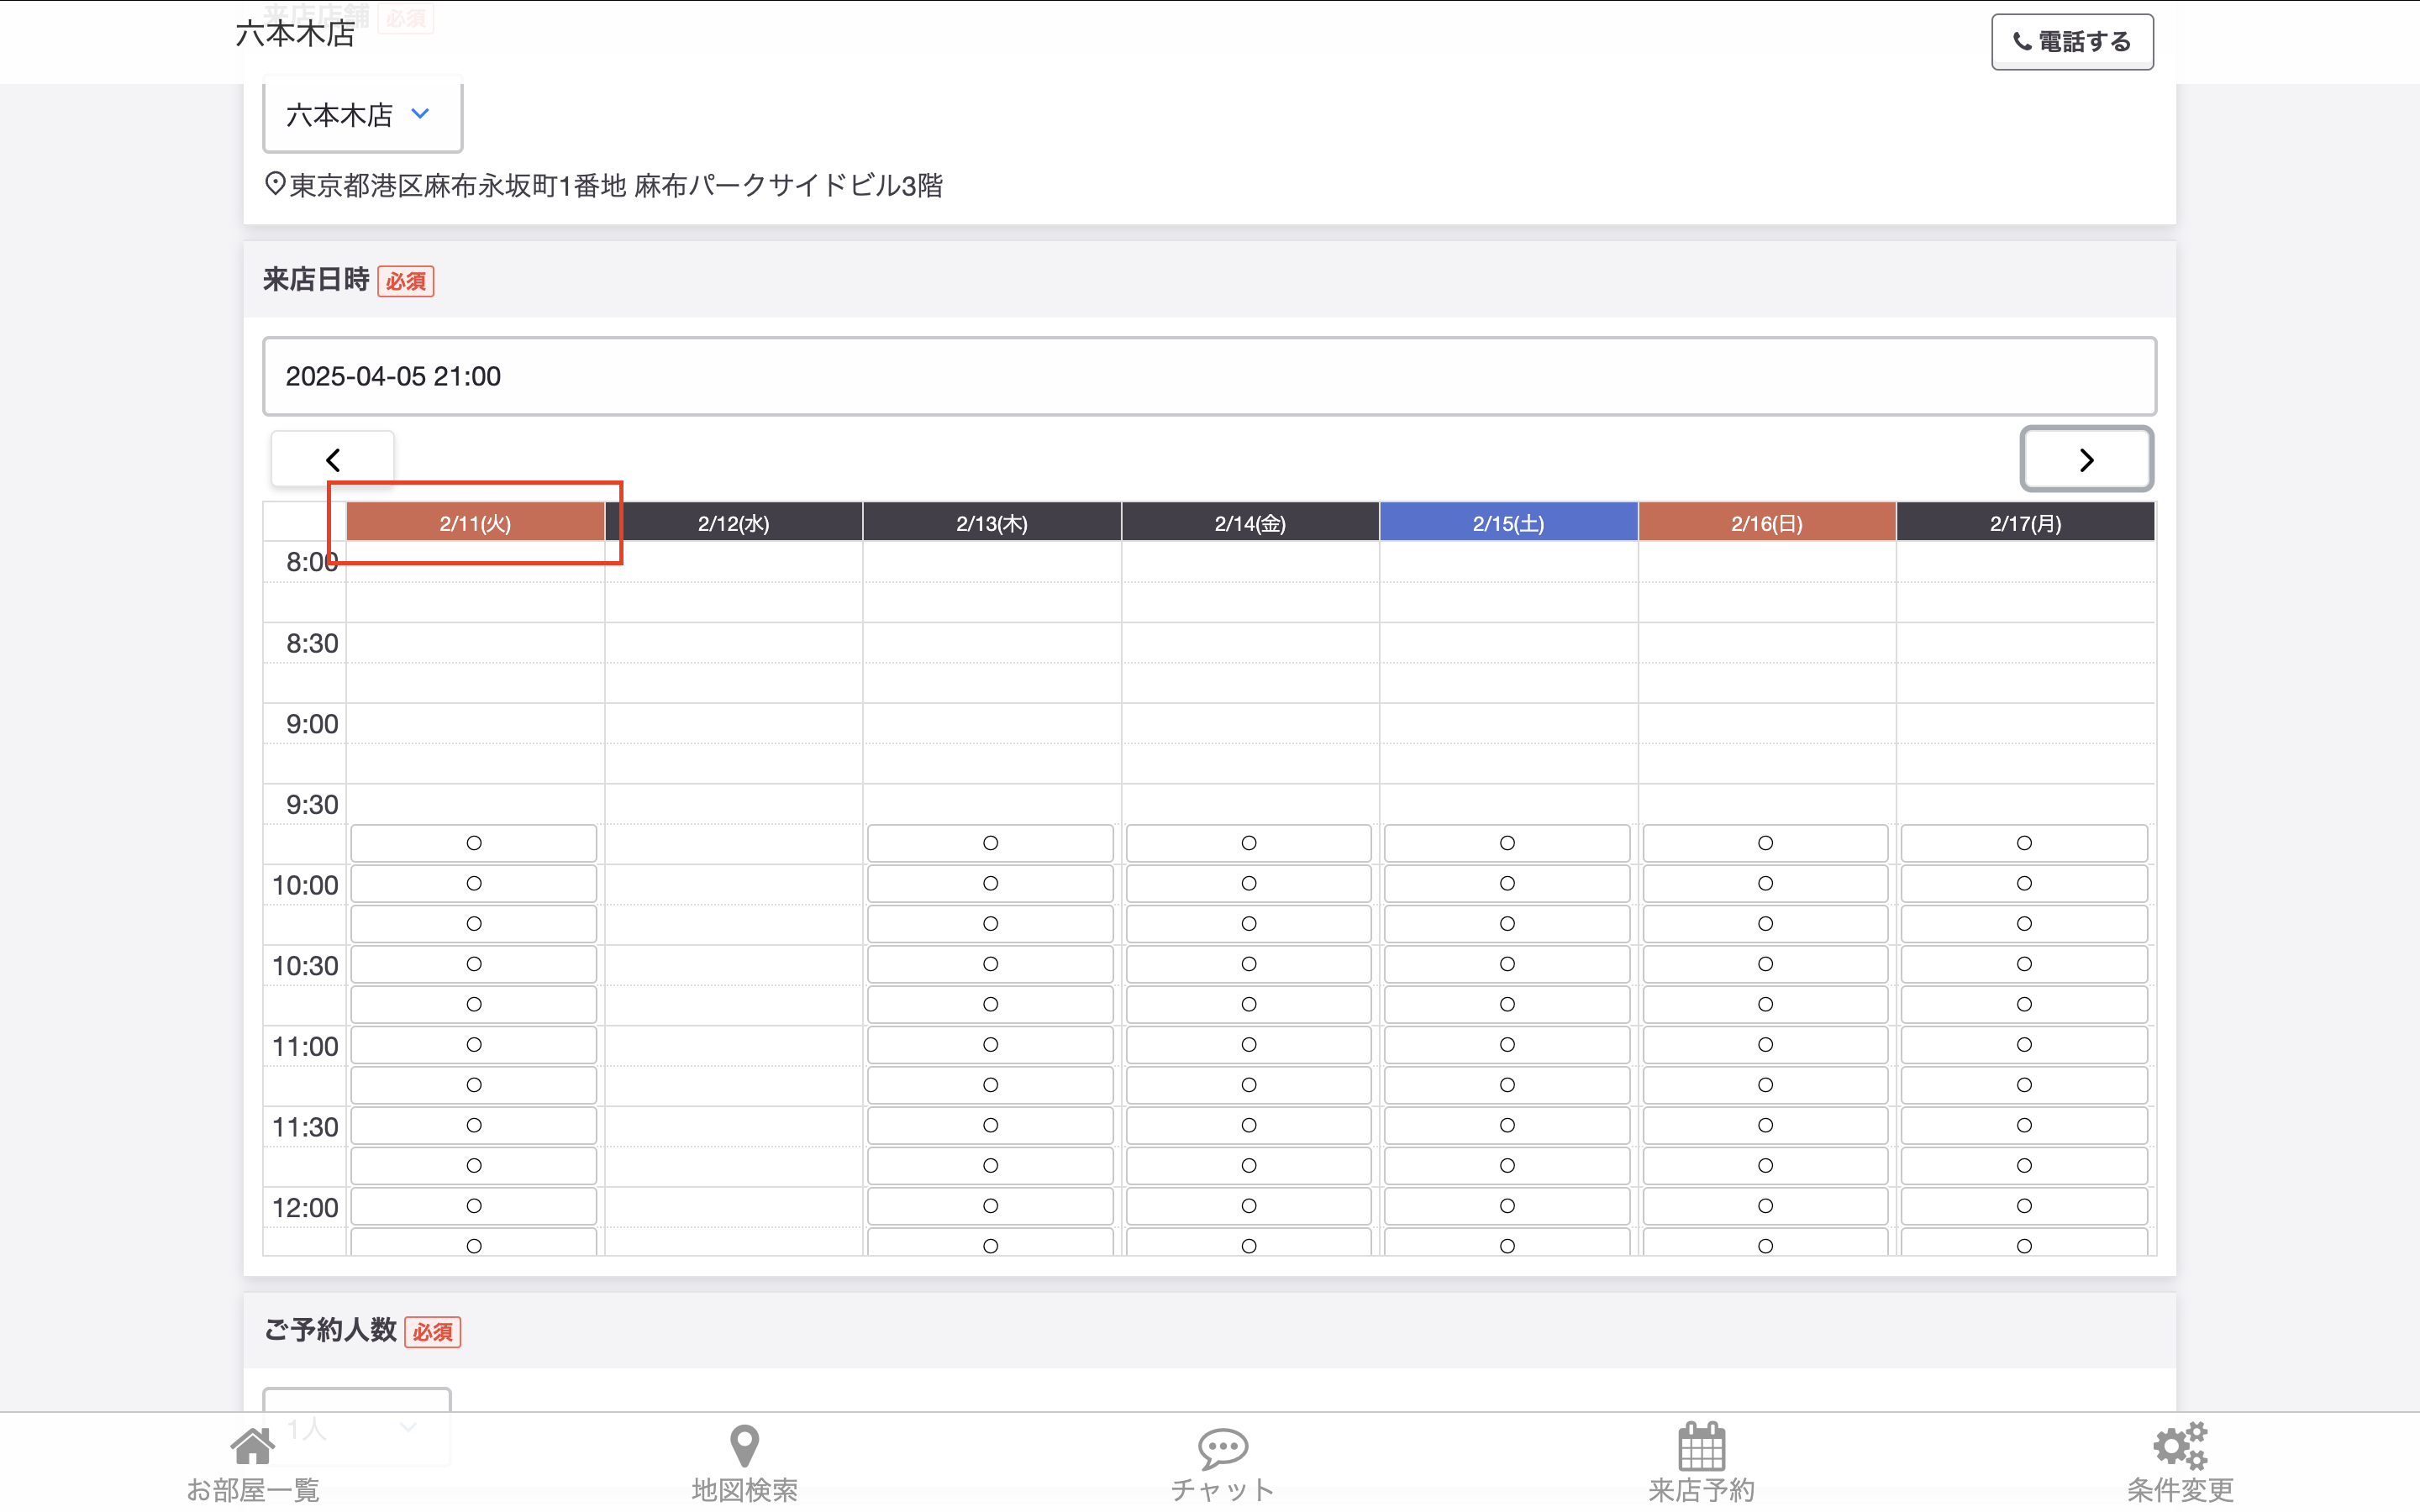This screenshot has width=2420, height=1512.
Task: Select the 2/13(木) column header
Action: tap(992, 523)
